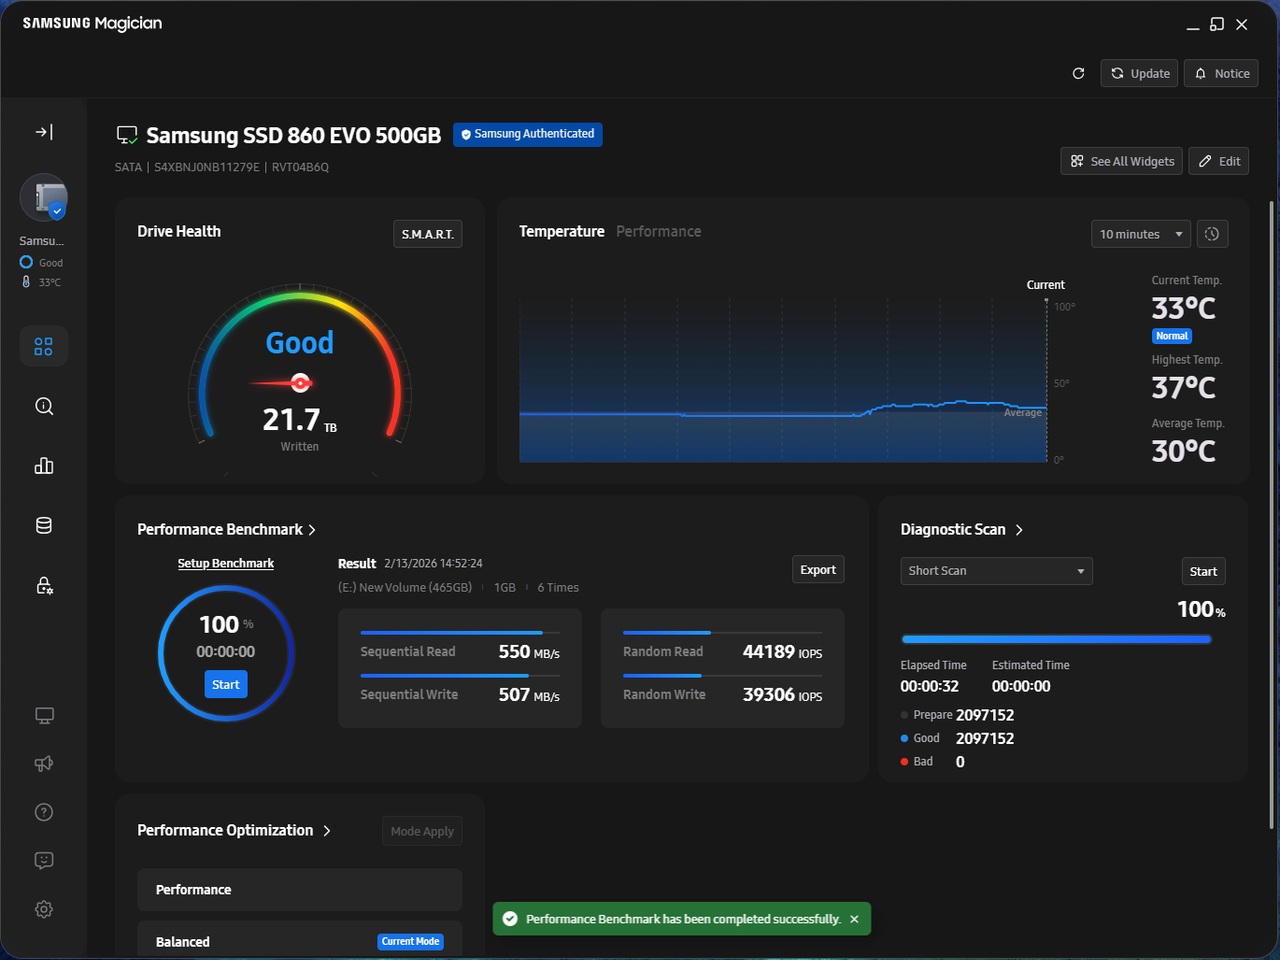
Task: Open the dashboard grid icon in the sidebar
Action: pos(44,346)
